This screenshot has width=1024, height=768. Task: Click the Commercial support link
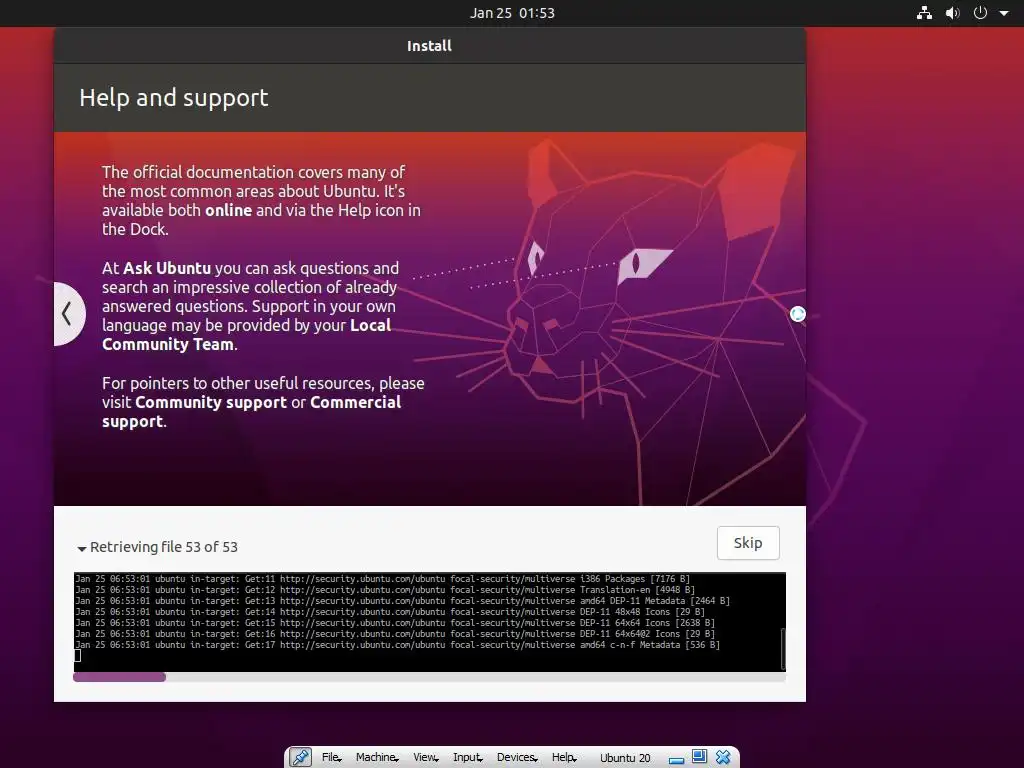(x=251, y=412)
